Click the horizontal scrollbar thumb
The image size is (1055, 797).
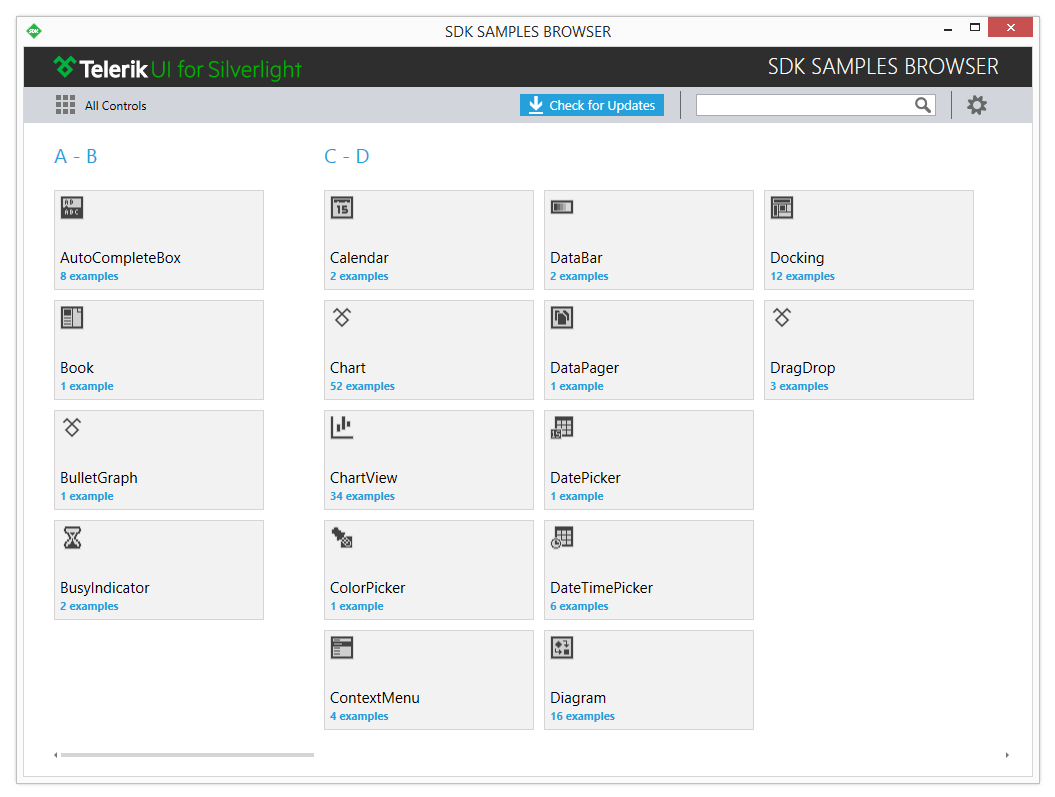click(187, 755)
